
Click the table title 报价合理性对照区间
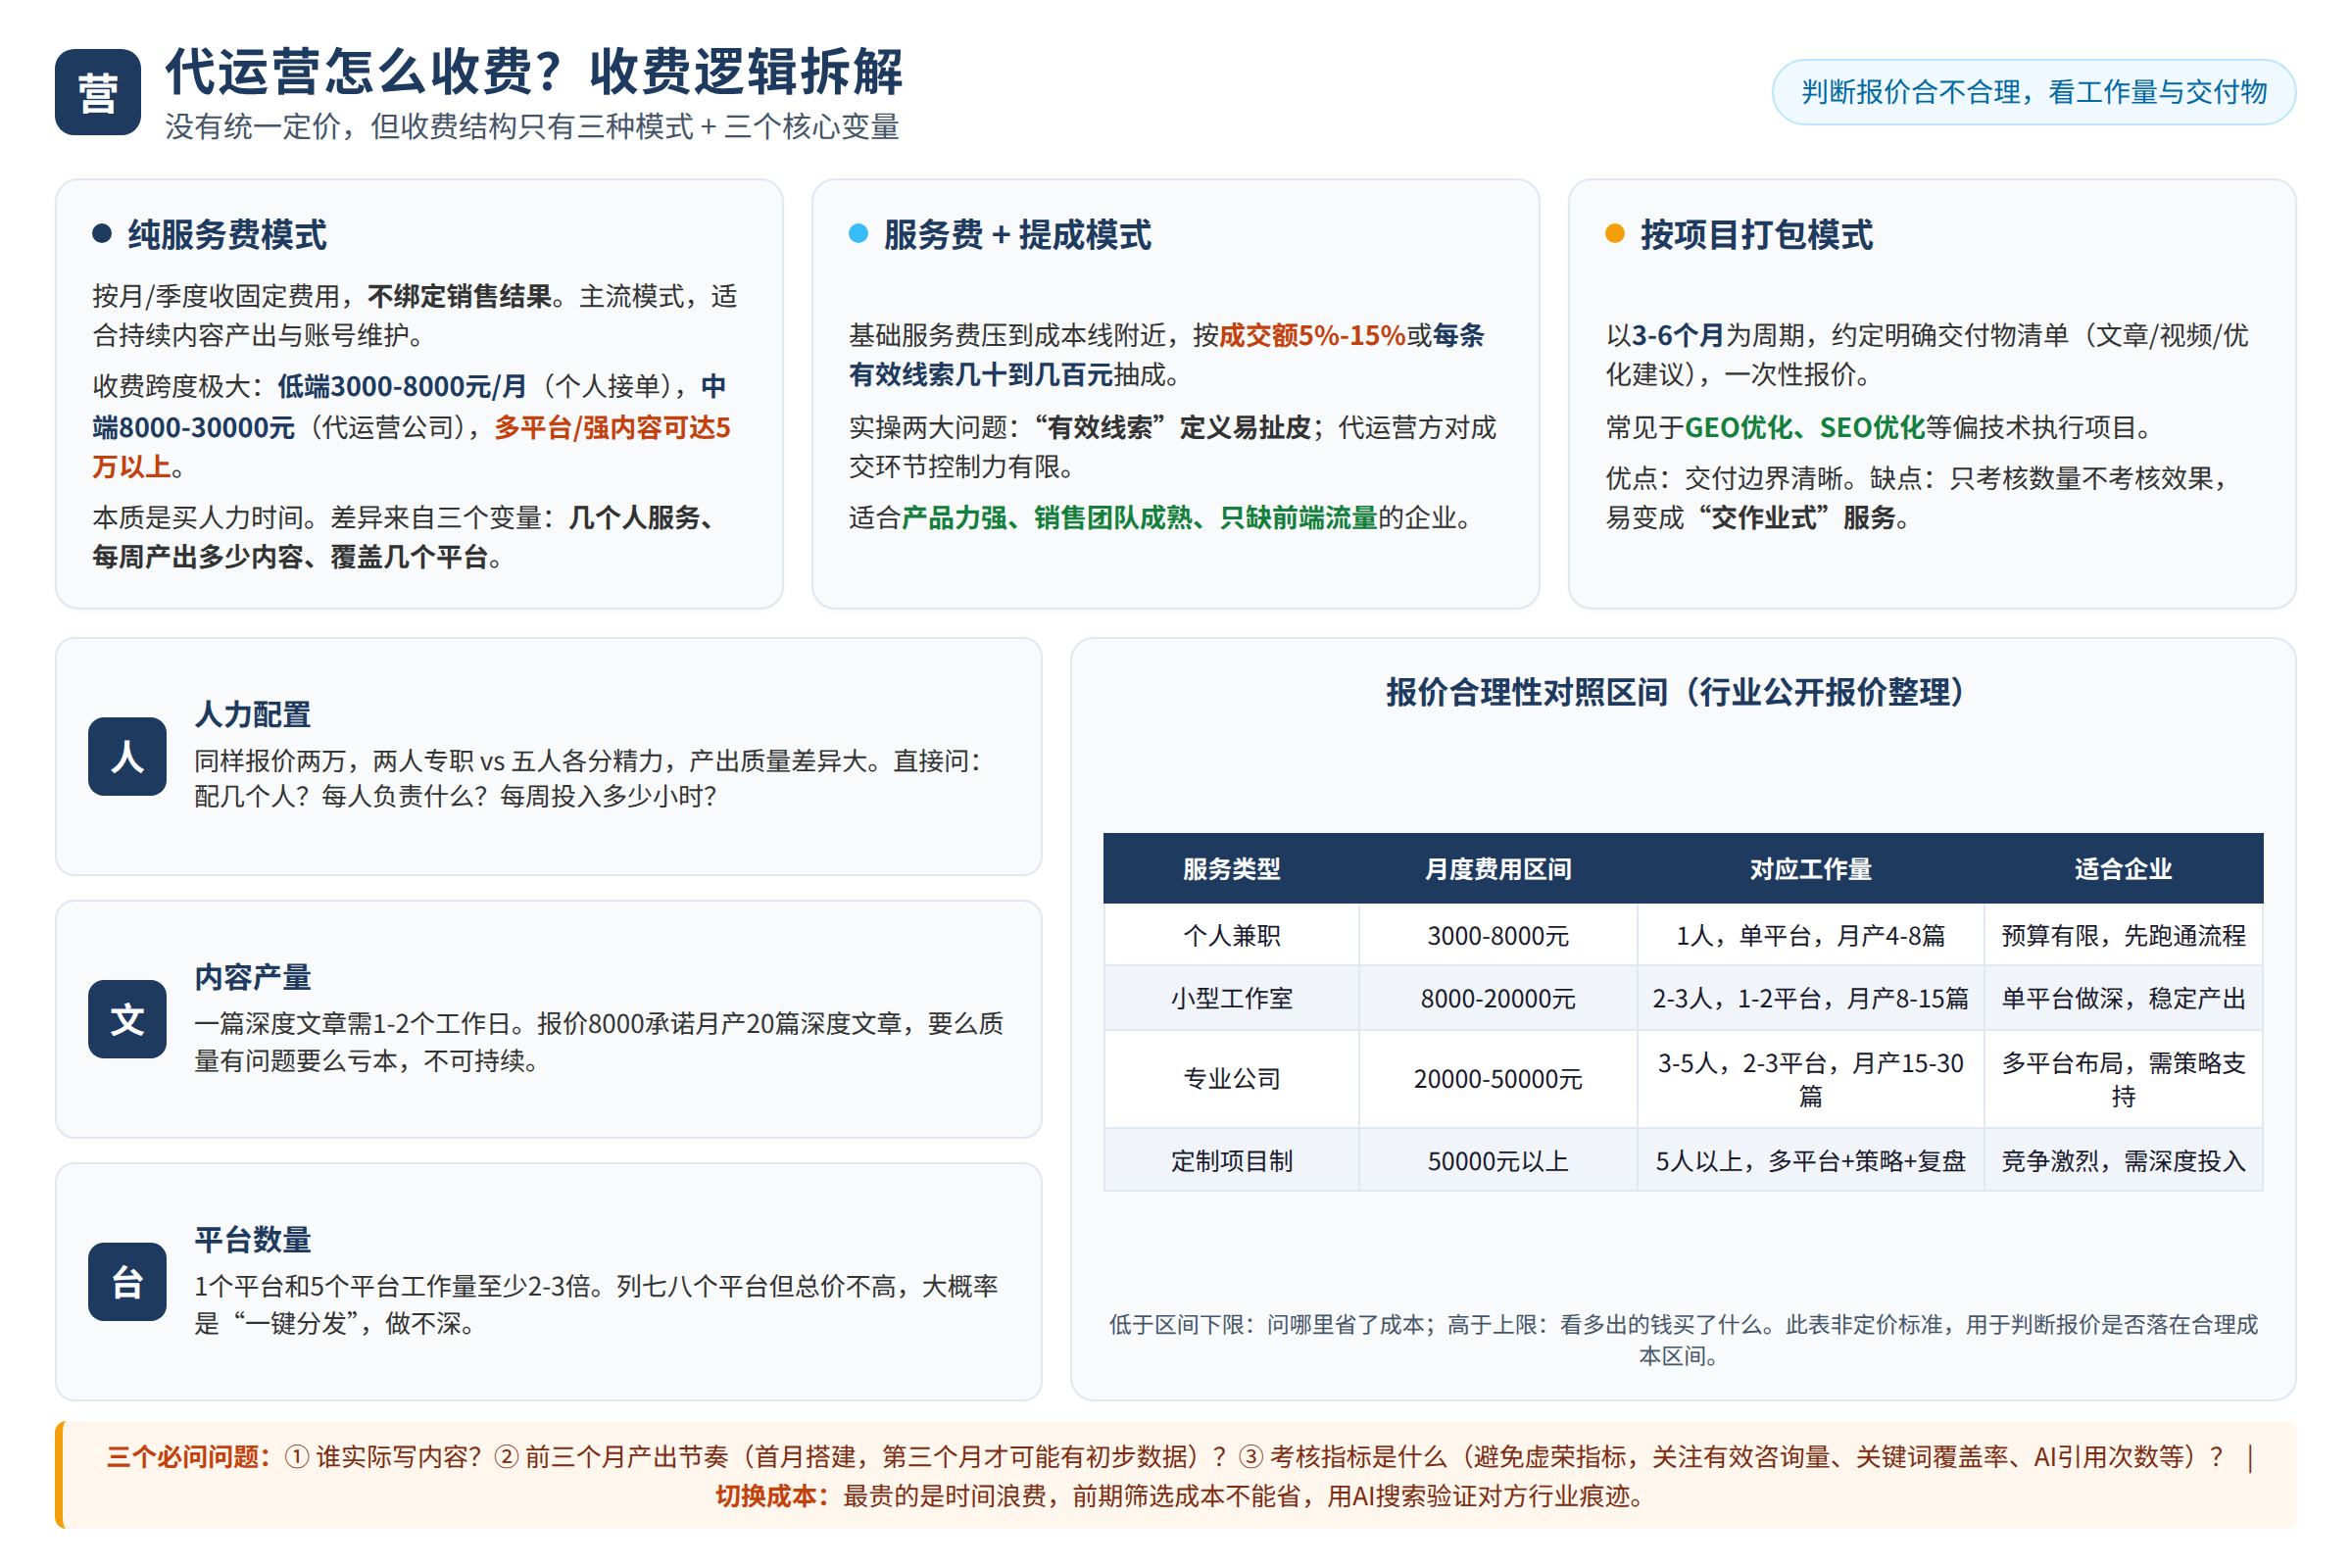1527,692
